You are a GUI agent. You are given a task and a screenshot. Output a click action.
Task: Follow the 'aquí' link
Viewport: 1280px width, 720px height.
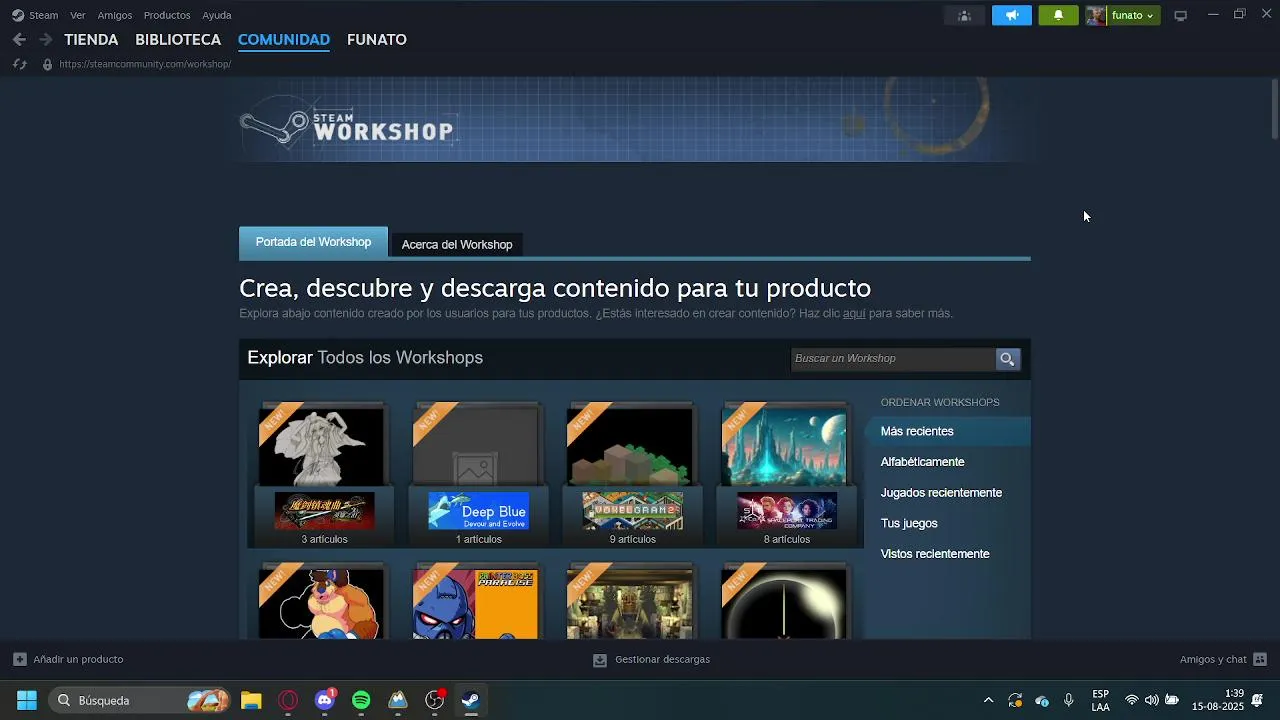coord(854,313)
